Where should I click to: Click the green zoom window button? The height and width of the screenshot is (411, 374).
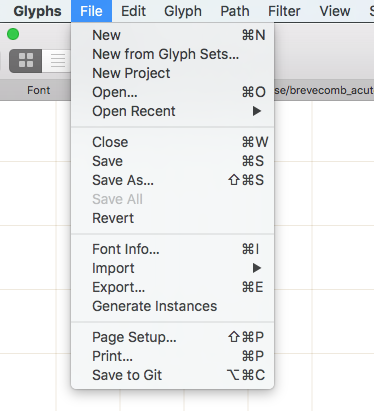(x=13, y=34)
